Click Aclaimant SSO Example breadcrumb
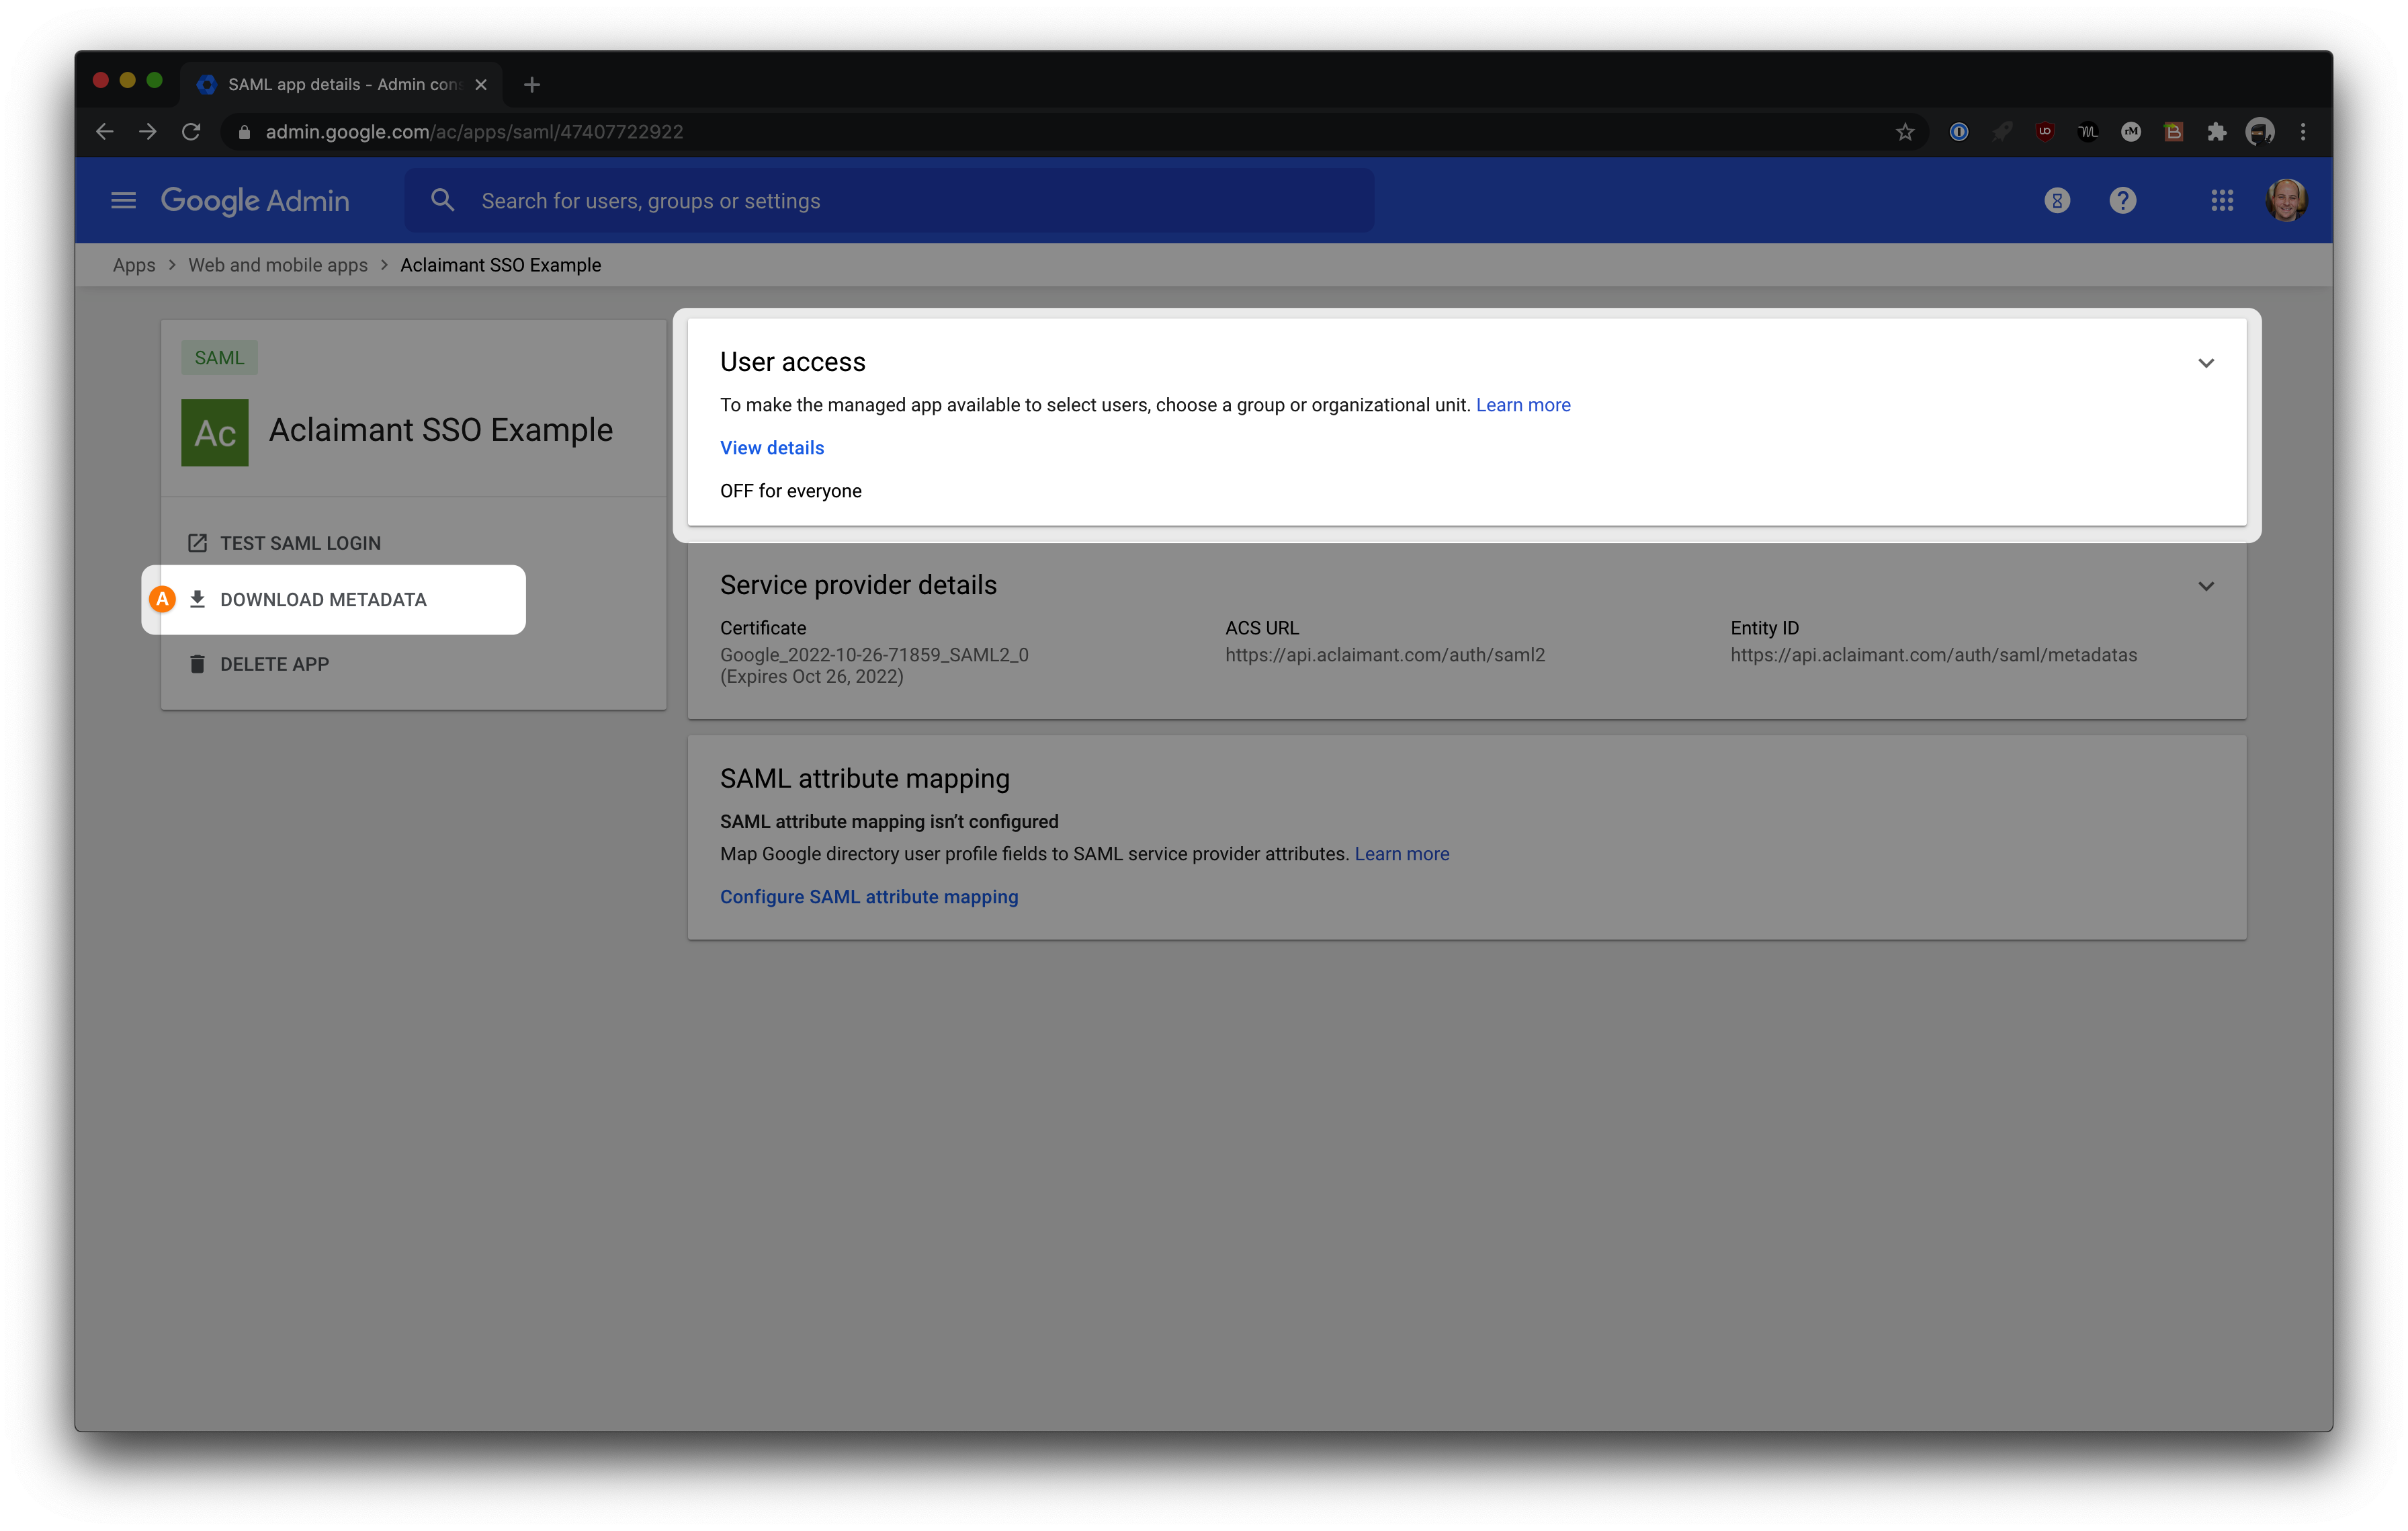The width and height of the screenshot is (2408, 1531). pyautogui.click(x=501, y=265)
